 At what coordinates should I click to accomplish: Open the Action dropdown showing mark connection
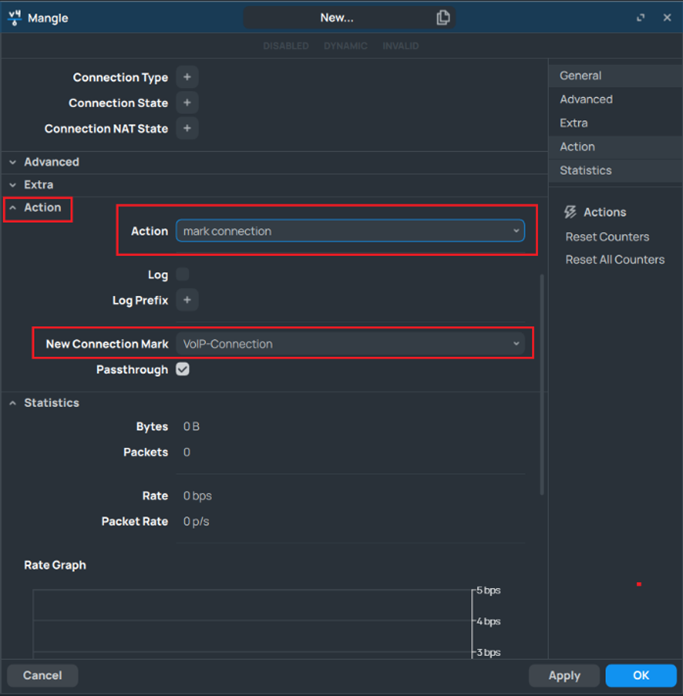(x=349, y=231)
